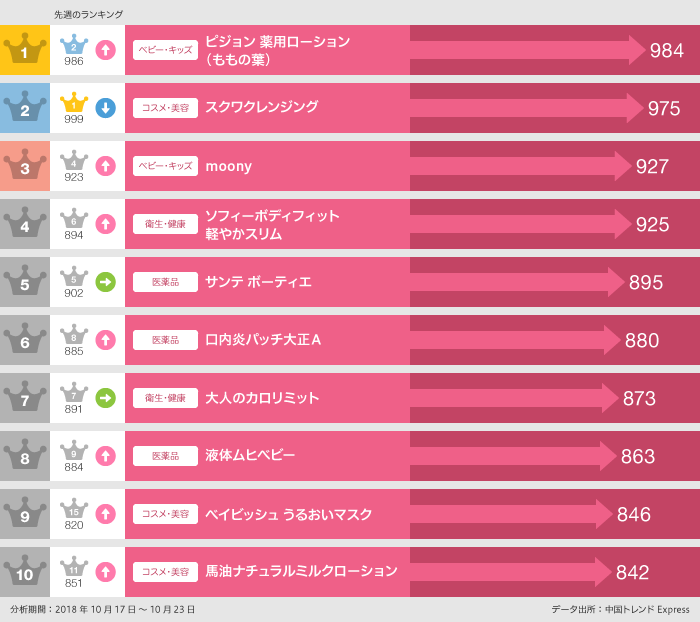Screen dimensions: 700x622
Task: Select the ベビー・キッズ tag on the ピジョン row
Action: [x=166, y=50]
